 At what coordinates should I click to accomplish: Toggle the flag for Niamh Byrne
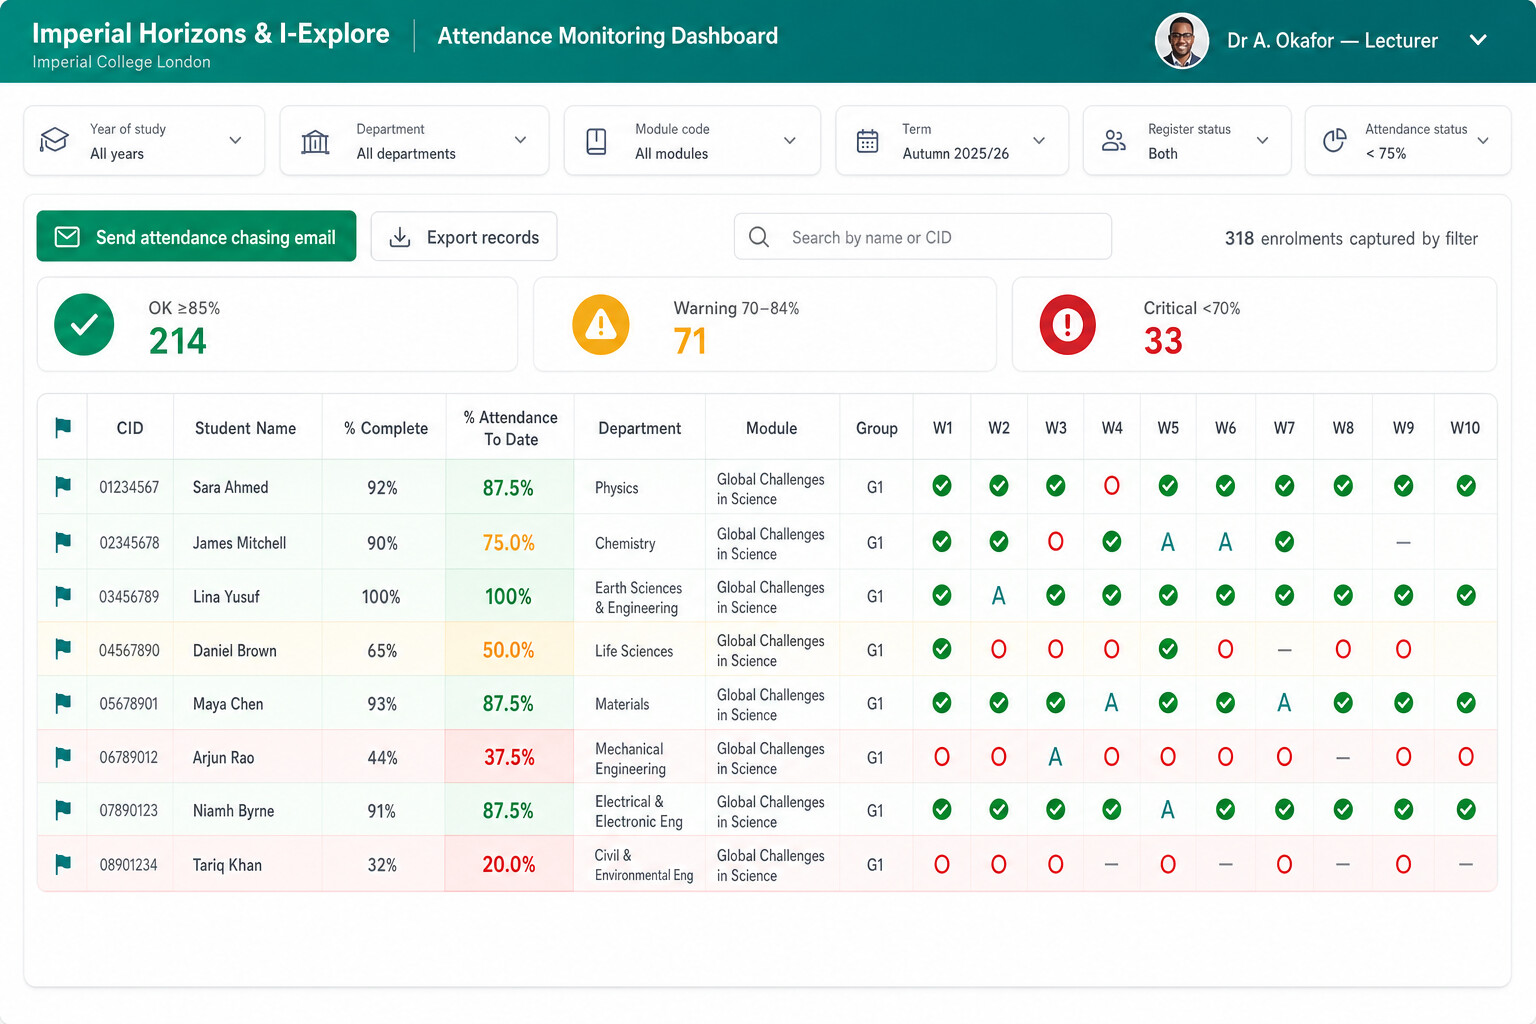coord(63,810)
